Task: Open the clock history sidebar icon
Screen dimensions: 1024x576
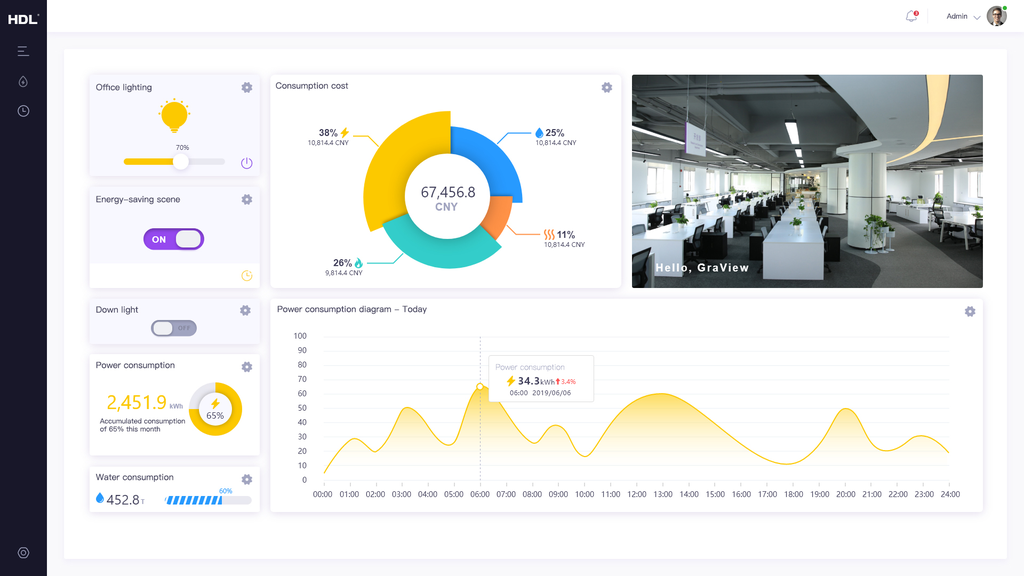Action: click(23, 111)
